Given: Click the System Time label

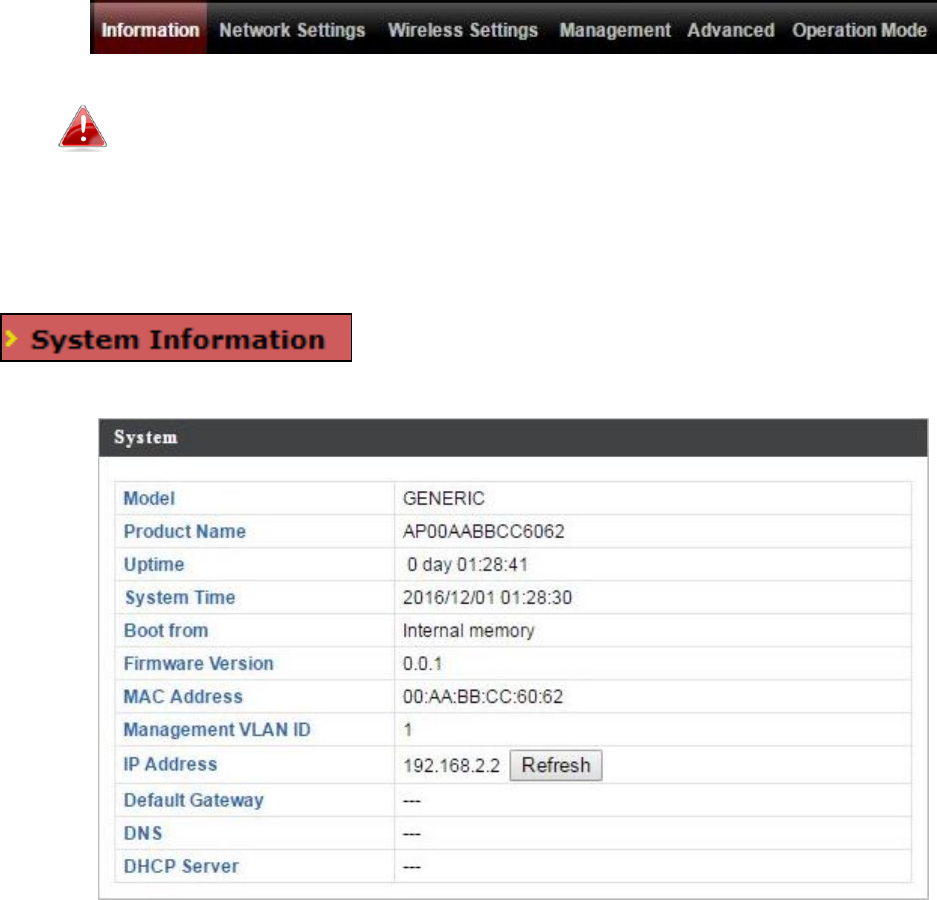Looking at the screenshot, I should tap(180, 598).
